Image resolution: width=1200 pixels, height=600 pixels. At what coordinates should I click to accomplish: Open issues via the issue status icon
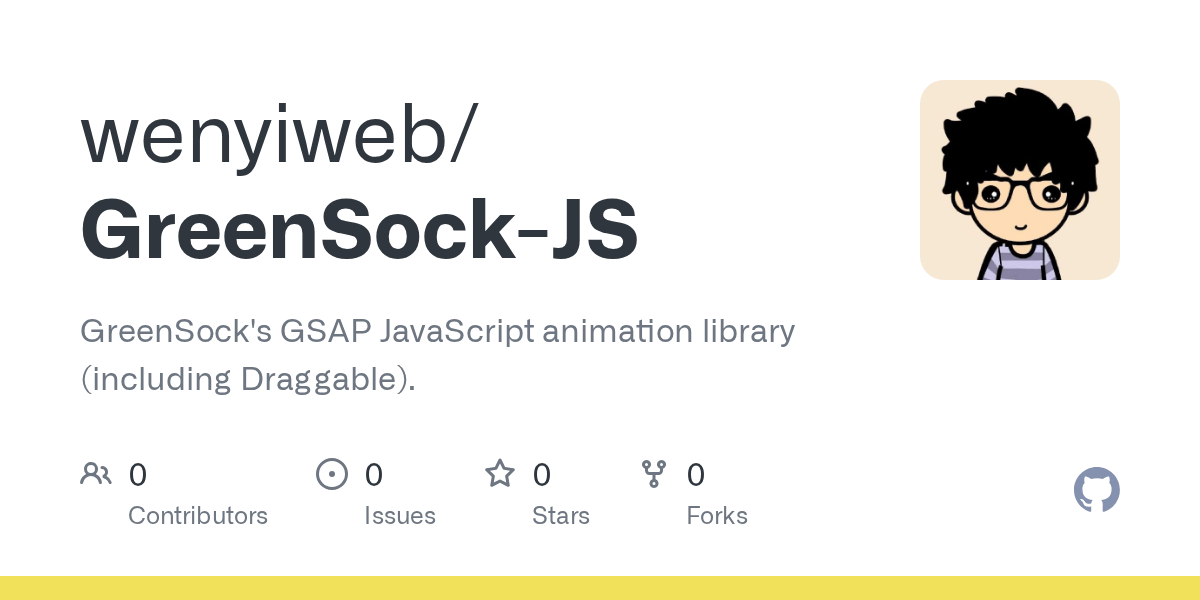(x=332, y=474)
